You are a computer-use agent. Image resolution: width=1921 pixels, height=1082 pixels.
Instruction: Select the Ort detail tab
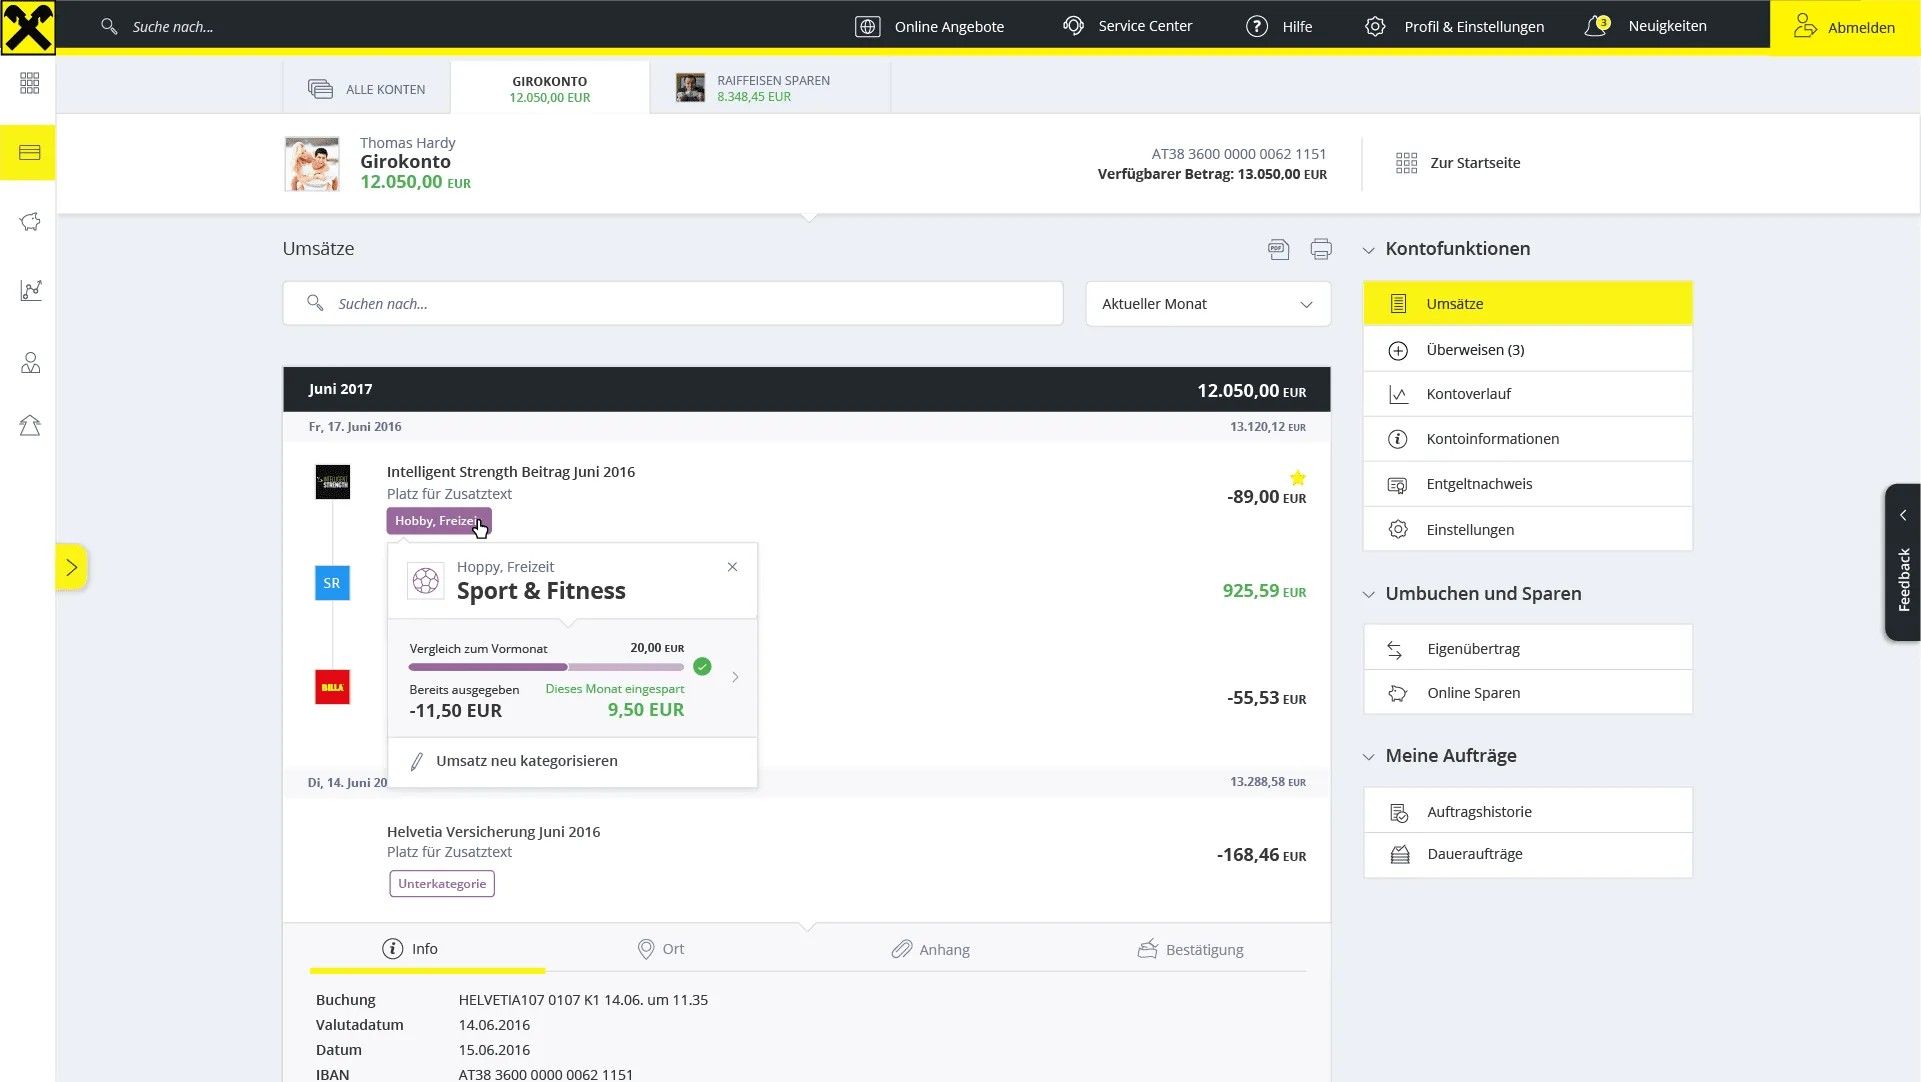pos(661,949)
